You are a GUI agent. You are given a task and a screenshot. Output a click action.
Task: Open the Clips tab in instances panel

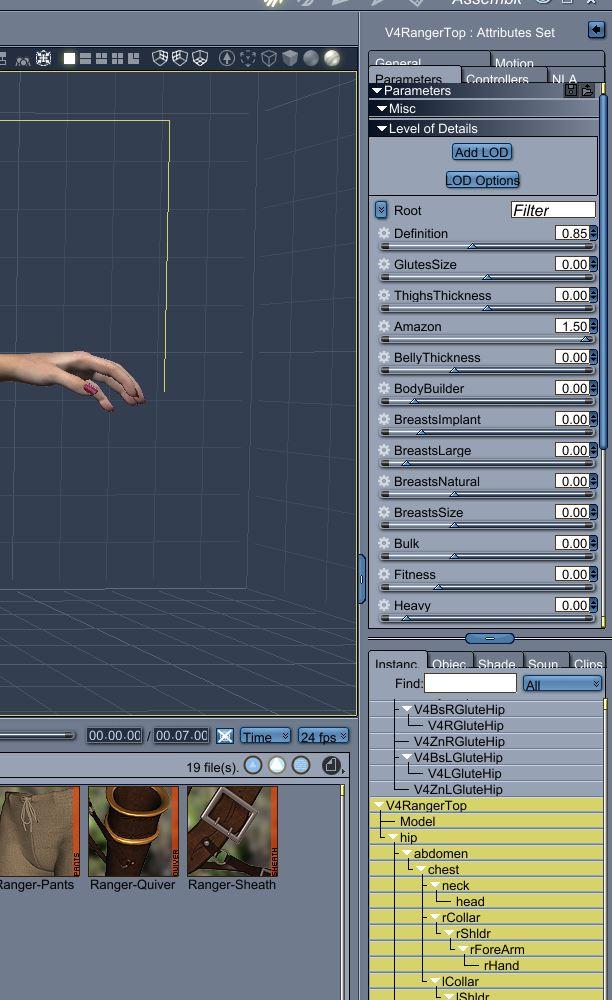pos(587,661)
